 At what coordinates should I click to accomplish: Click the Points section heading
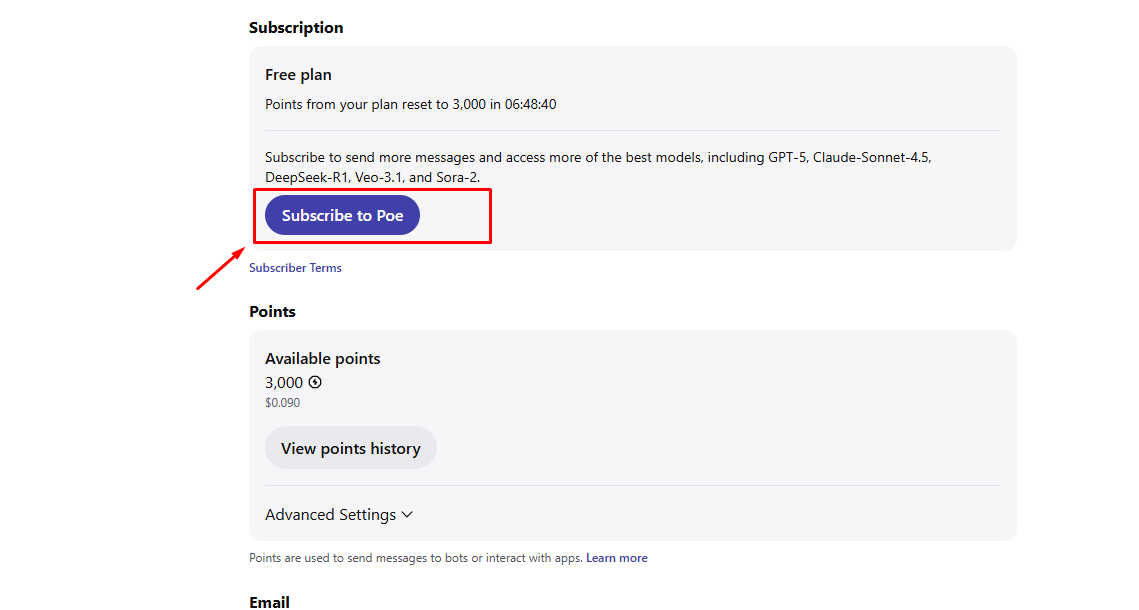click(x=272, y=312)
